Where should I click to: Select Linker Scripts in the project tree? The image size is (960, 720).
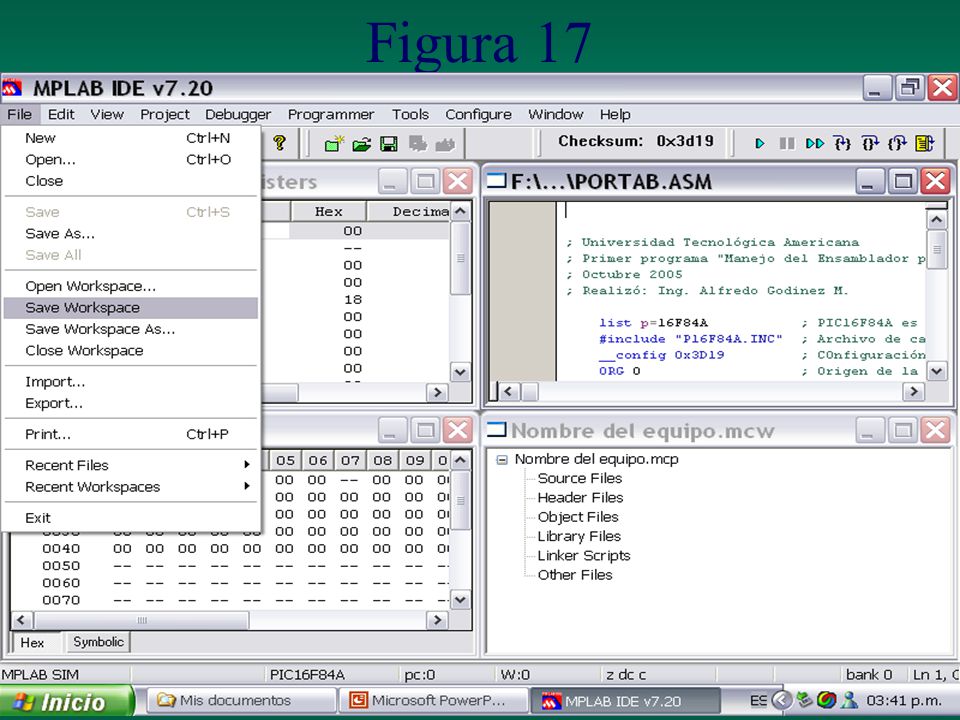[583, 555]
